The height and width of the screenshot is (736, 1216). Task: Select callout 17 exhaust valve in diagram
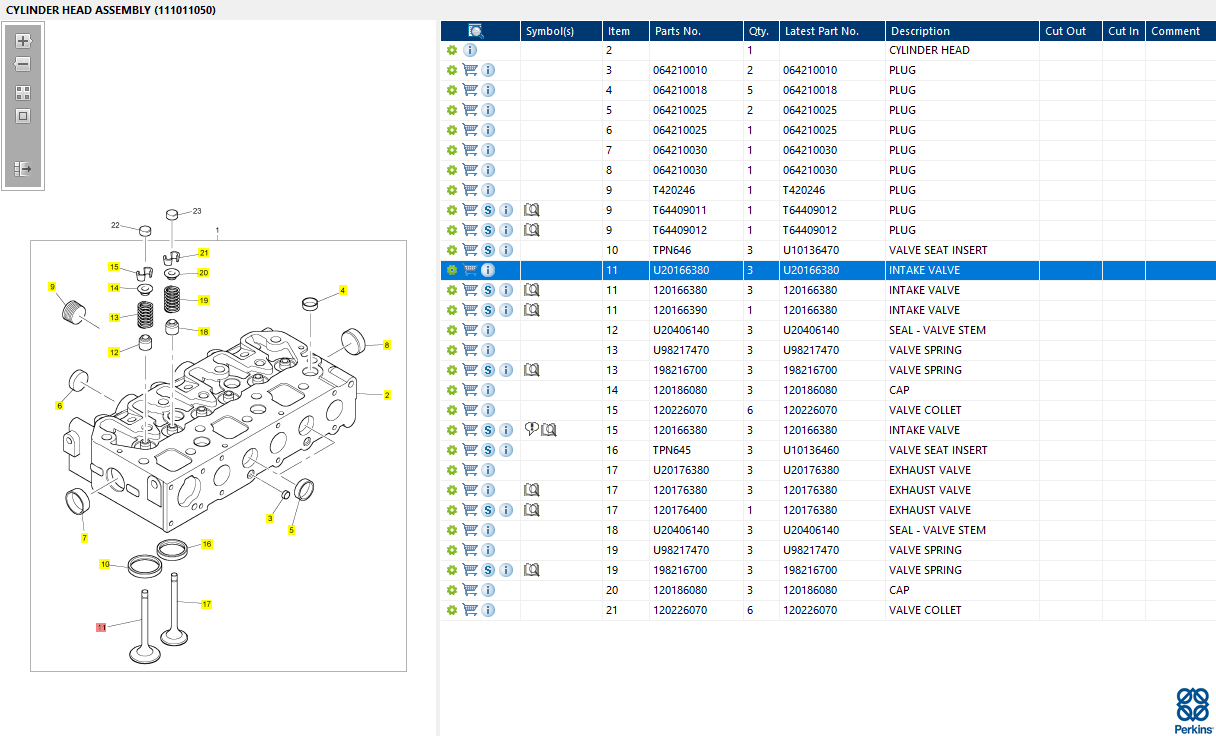point(206,604)
